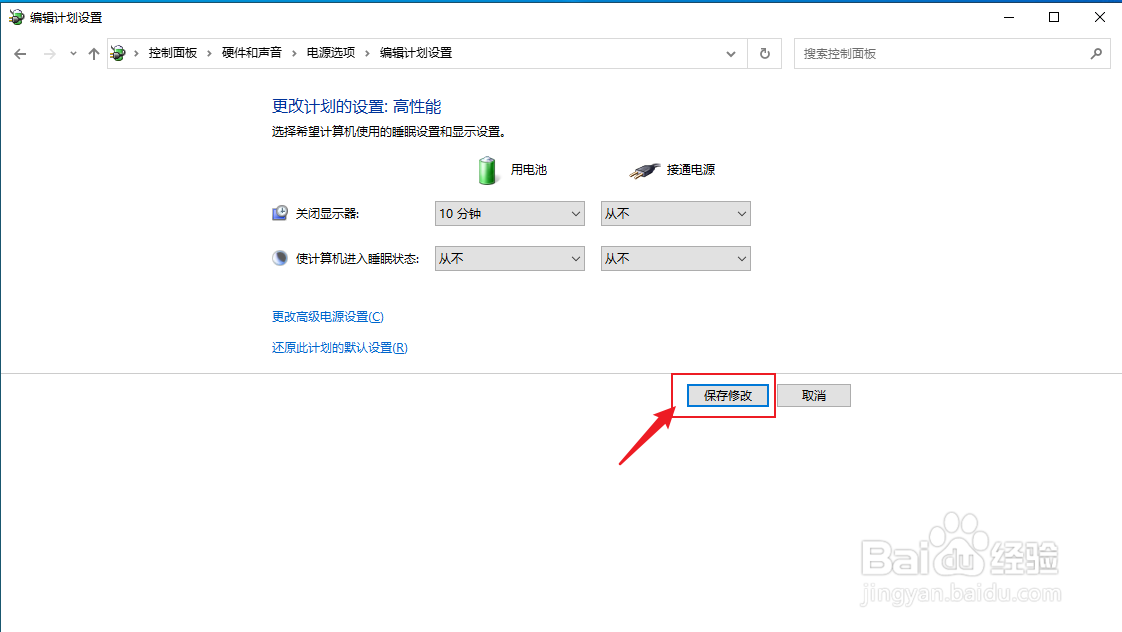
Task: Open the 从不 dropdown under 接通电源 for display
Action: click(x=675, y=213)
